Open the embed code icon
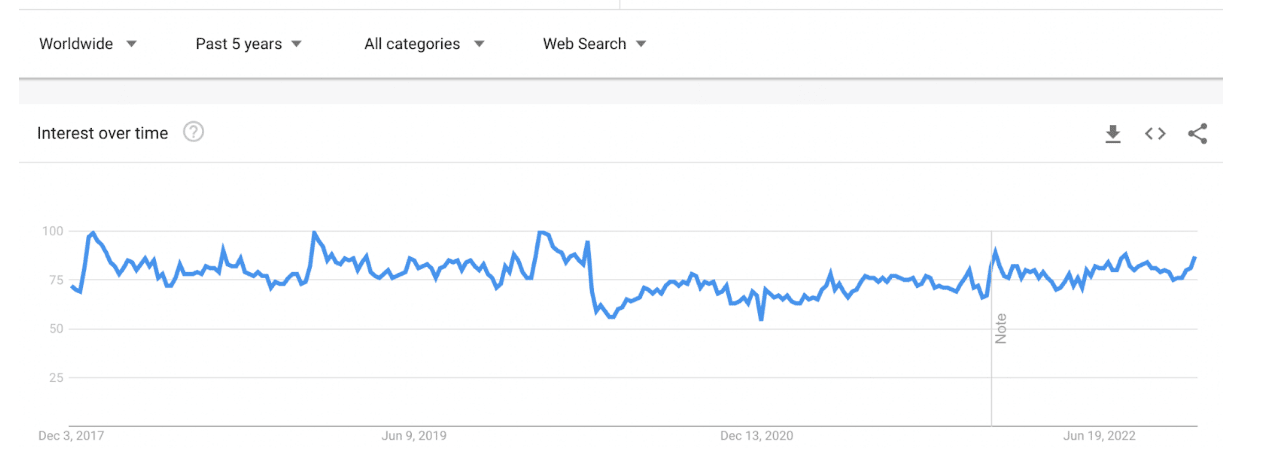The image size is (1267, 473). pos(1155,134)
